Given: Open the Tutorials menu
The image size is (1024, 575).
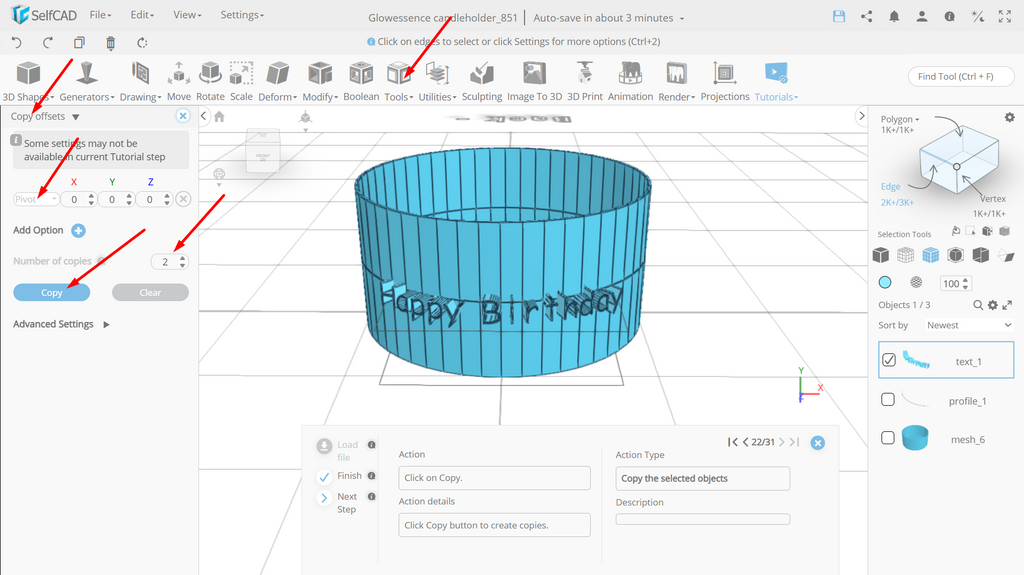Looking at the screenshot, I should tap(776, 81).
